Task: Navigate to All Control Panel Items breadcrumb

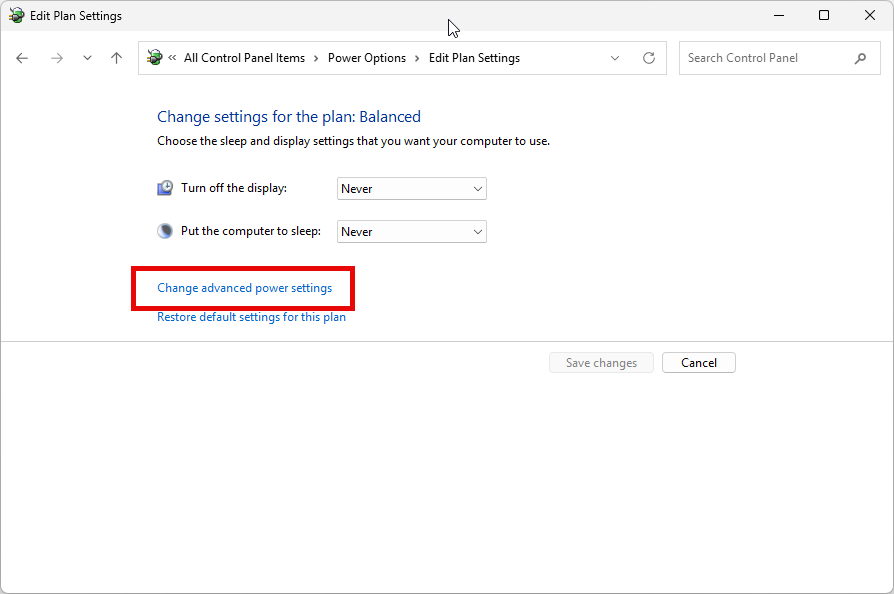Action: (244, 58)
